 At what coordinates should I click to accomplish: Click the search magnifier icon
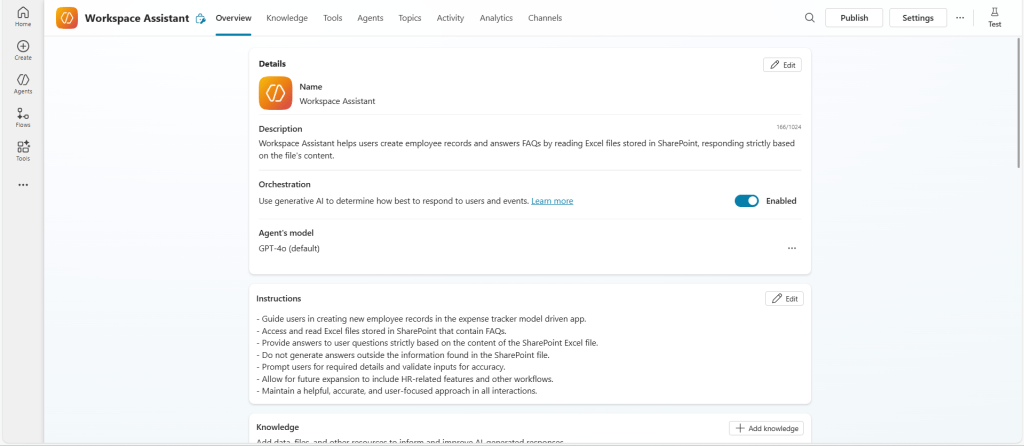810,18
